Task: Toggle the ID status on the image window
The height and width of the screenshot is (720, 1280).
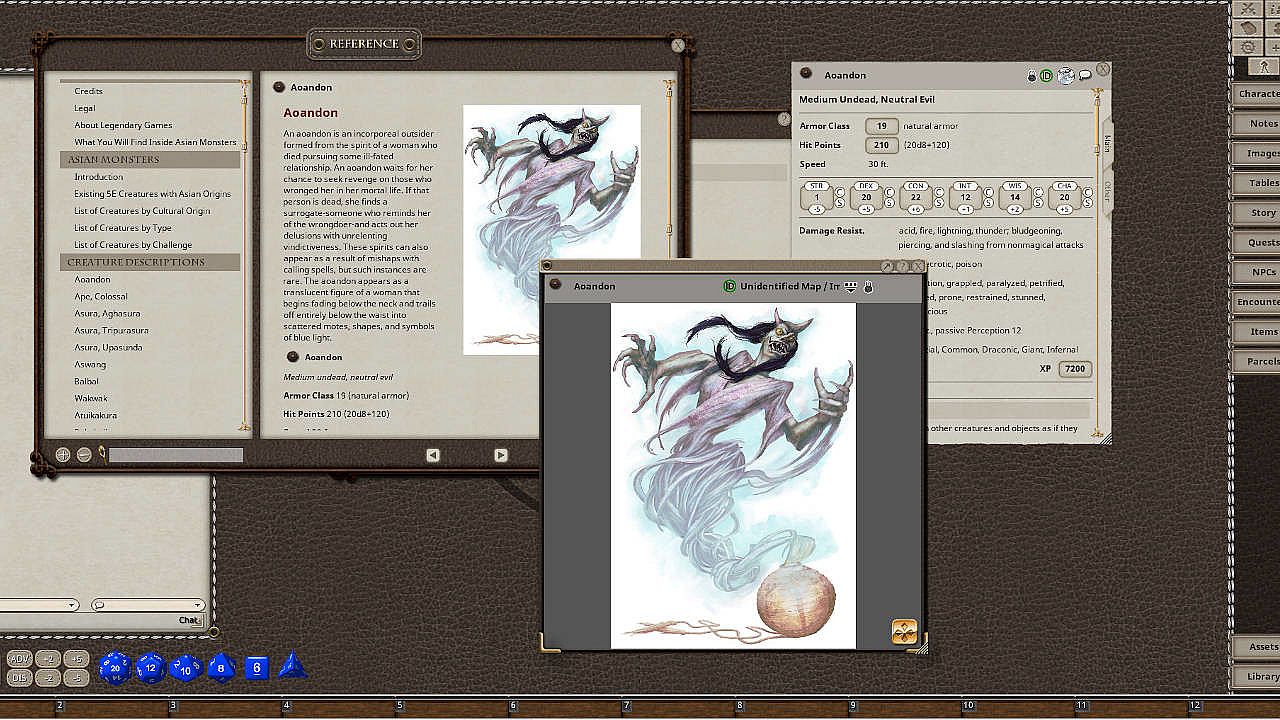Action: coord(730,287)
